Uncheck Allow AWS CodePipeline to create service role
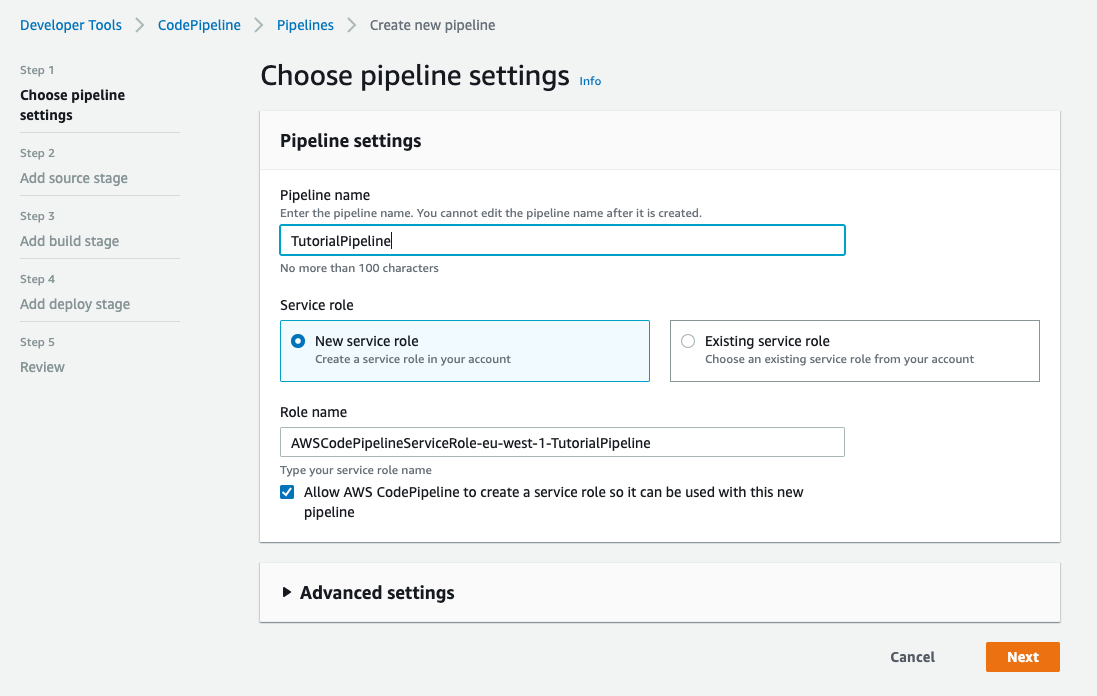The height and width of the screenshot is (696, 1097). coord(288,492)
